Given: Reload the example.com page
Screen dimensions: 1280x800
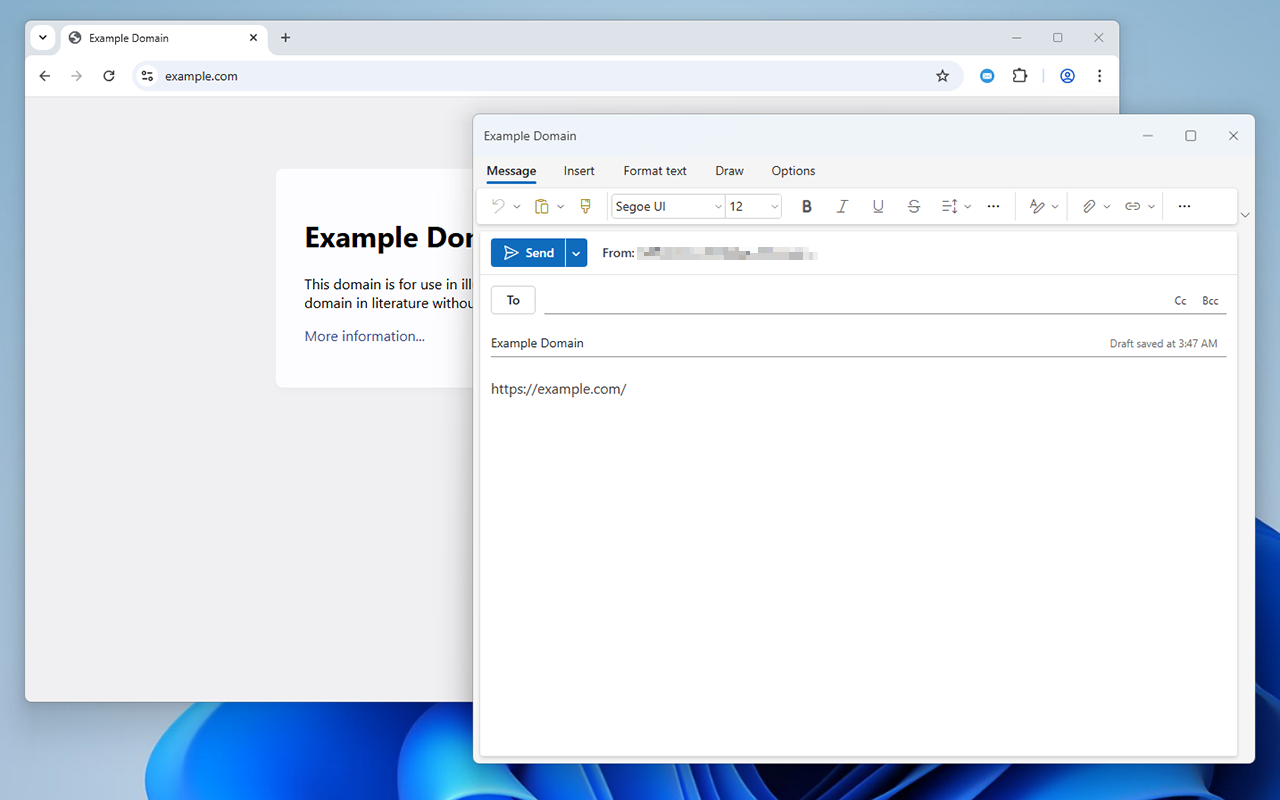Looking at the screenshot, I should click(109, 76).
